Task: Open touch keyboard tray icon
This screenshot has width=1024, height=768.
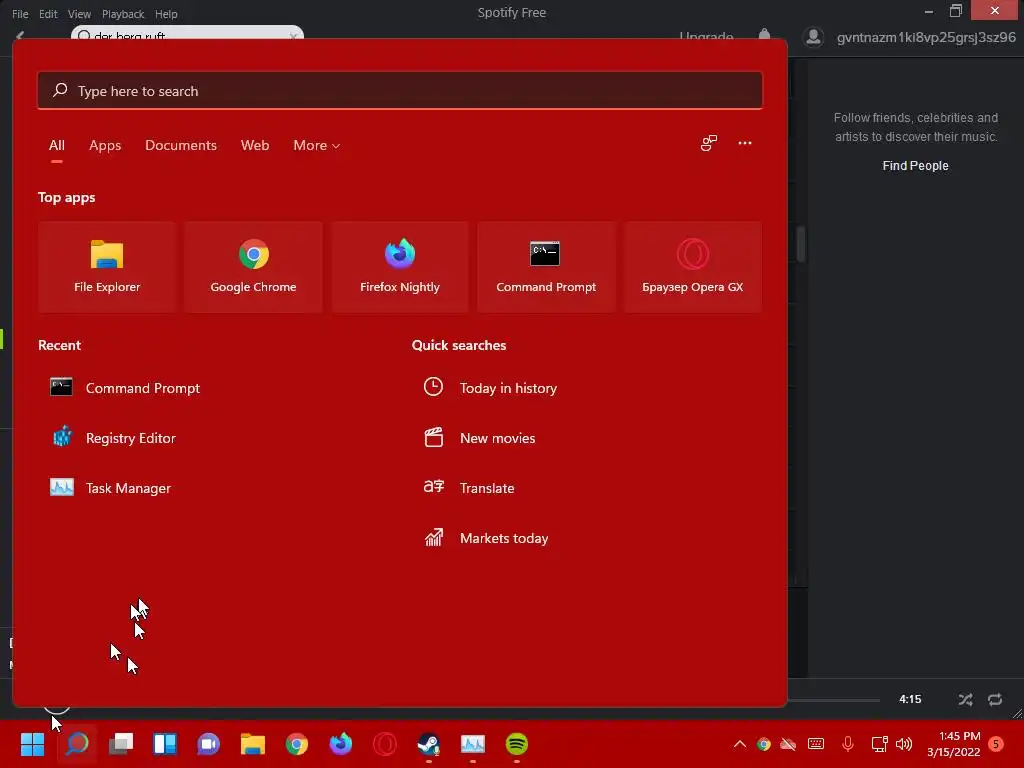Action: point(816,744)
